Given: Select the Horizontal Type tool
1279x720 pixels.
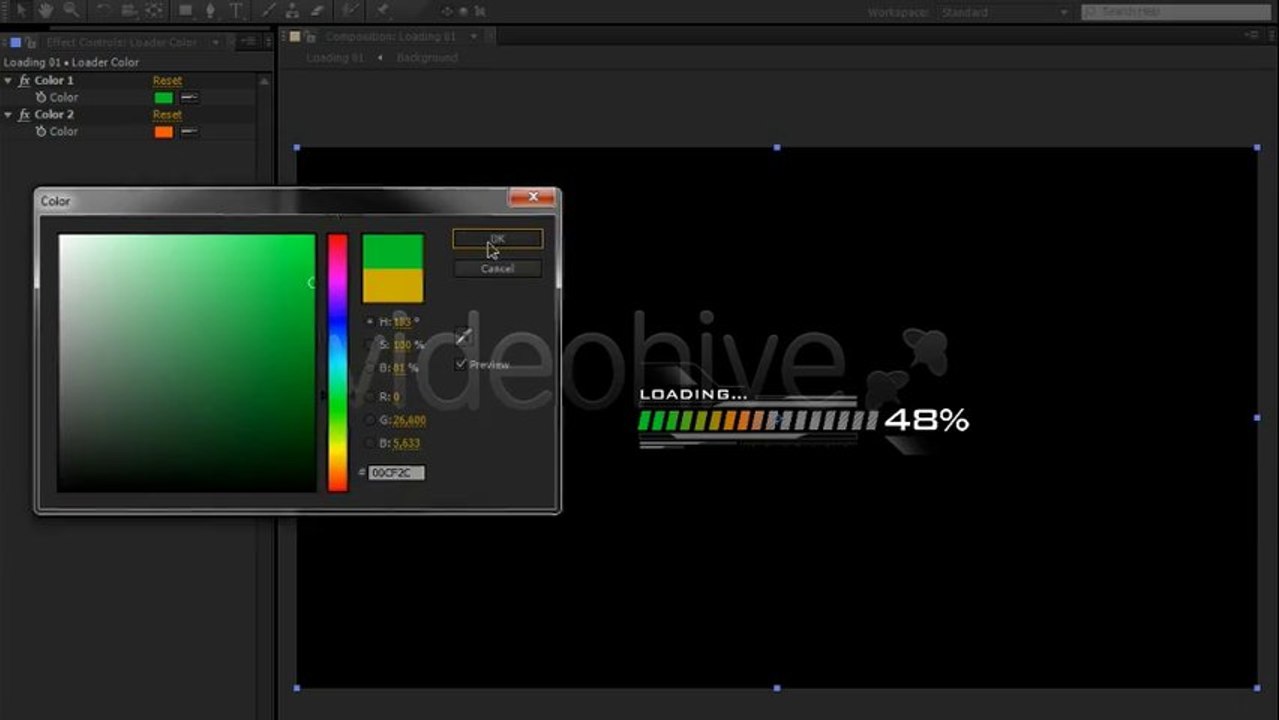Looking at the screenshot, I should 236,10.
